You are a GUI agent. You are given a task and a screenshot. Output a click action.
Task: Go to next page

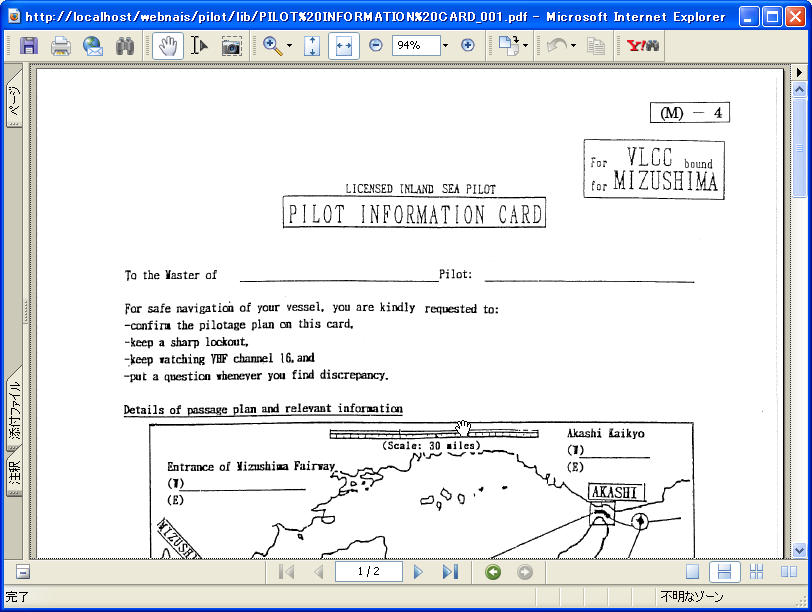[418, 572]
